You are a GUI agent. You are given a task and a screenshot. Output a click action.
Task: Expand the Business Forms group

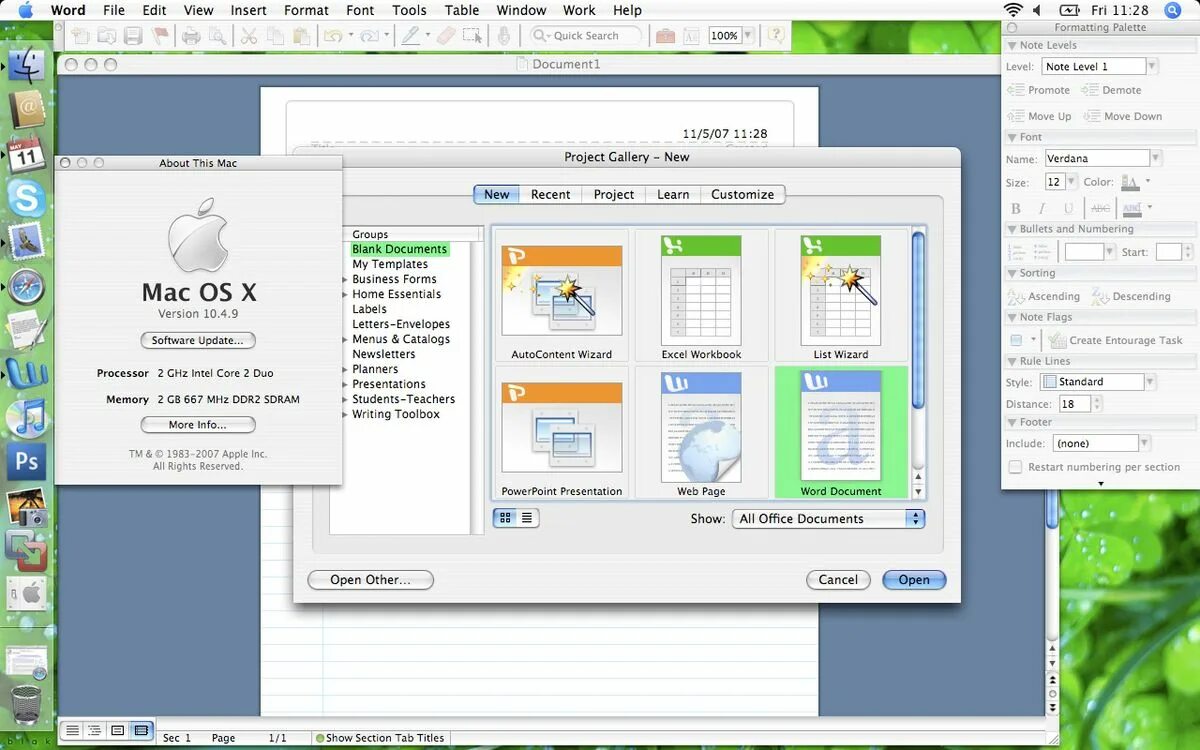click(346, 280)
